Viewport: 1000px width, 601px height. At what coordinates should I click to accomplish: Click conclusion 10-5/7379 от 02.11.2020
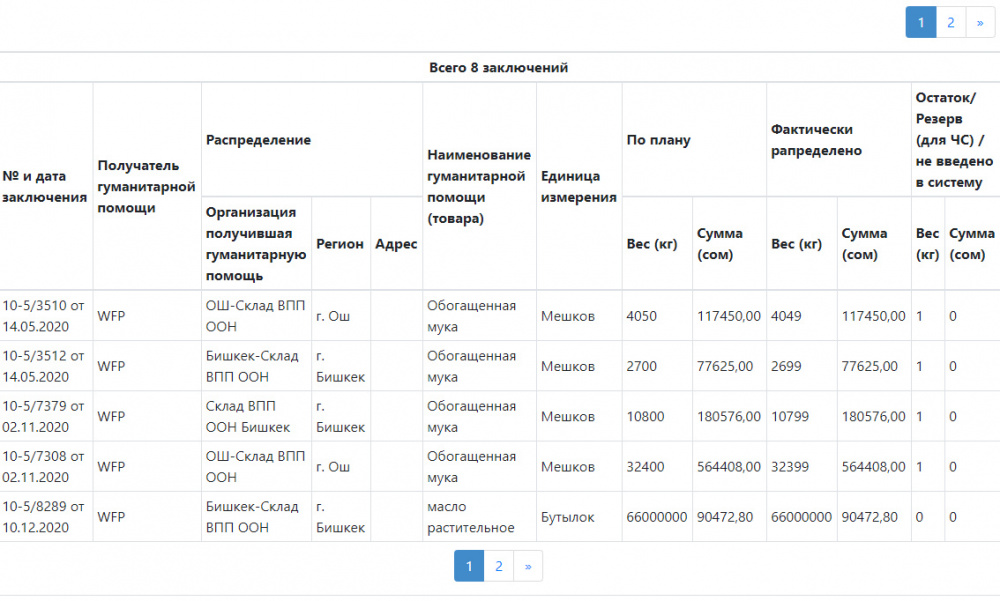(x=45, y=416)
